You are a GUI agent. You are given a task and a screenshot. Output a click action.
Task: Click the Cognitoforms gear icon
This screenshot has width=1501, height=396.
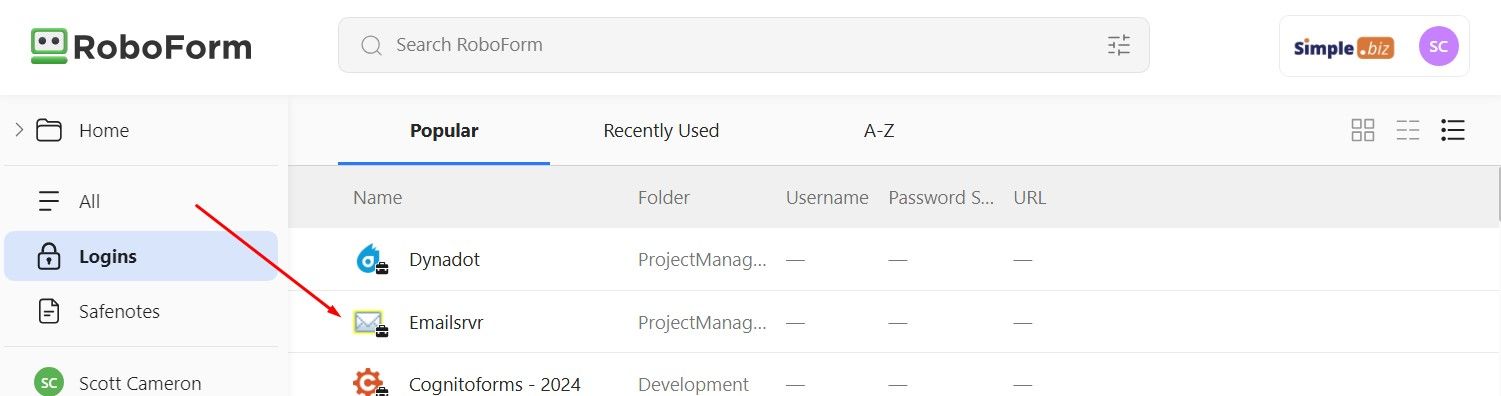(371, 384)
